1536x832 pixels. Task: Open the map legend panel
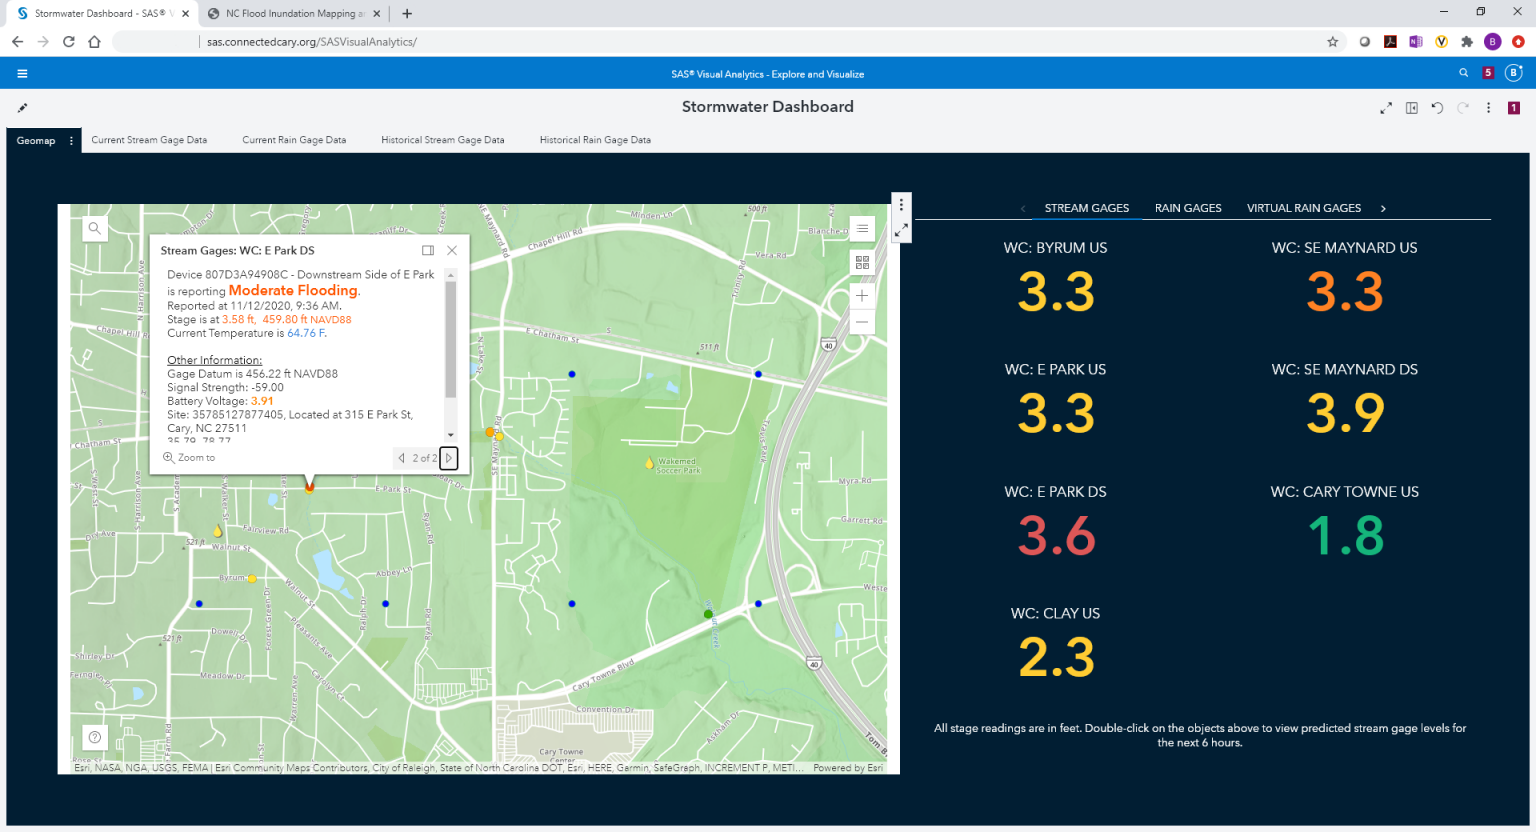click(862, 229)
